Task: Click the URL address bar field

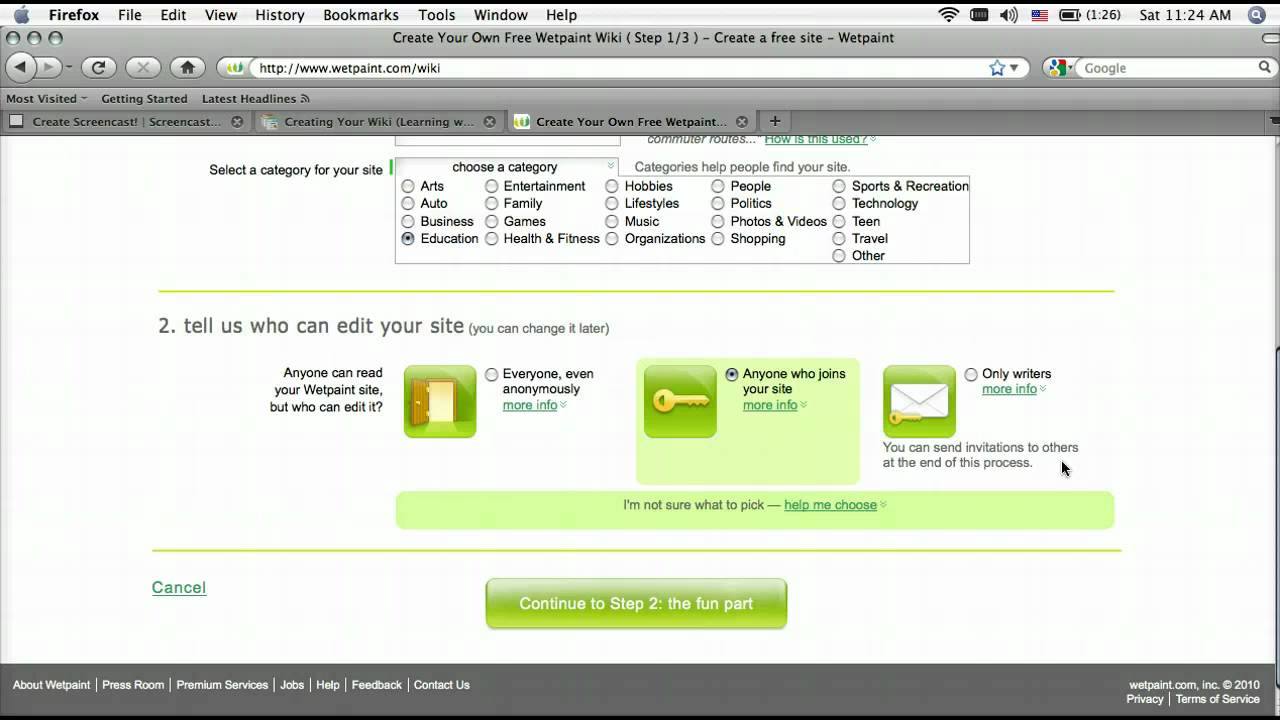Action: (620, 68)
